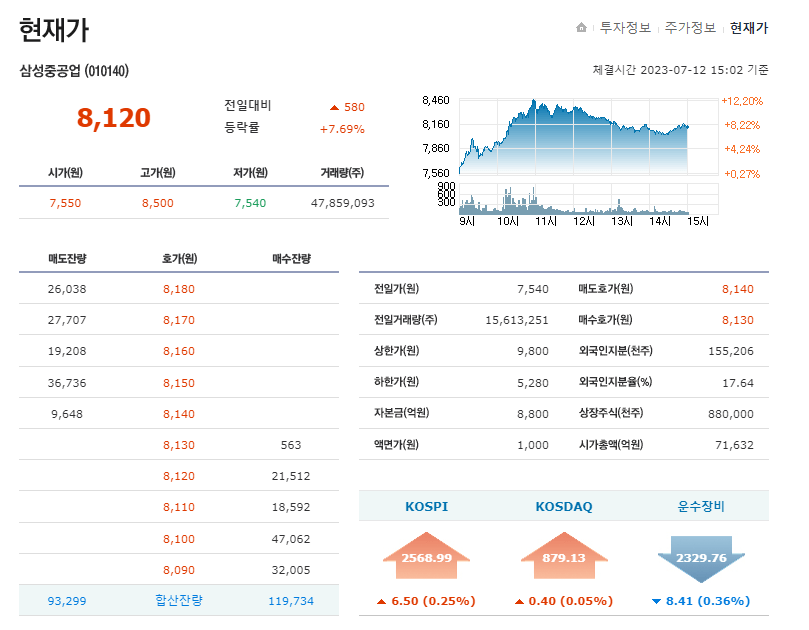Select the 운수장비 index header
This screenshot has width=809, height=630.
tap(701, 506)
